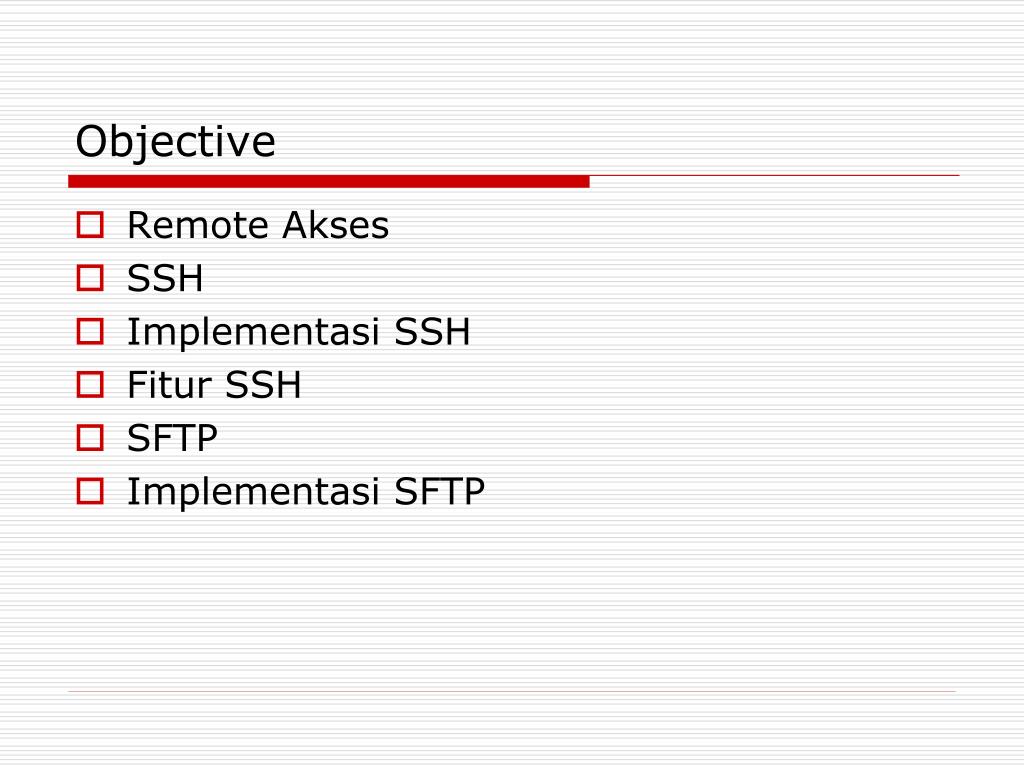The image size is (1024, 768).
Task: Click the thin gray footer line
Action: (x=512, y=691)
